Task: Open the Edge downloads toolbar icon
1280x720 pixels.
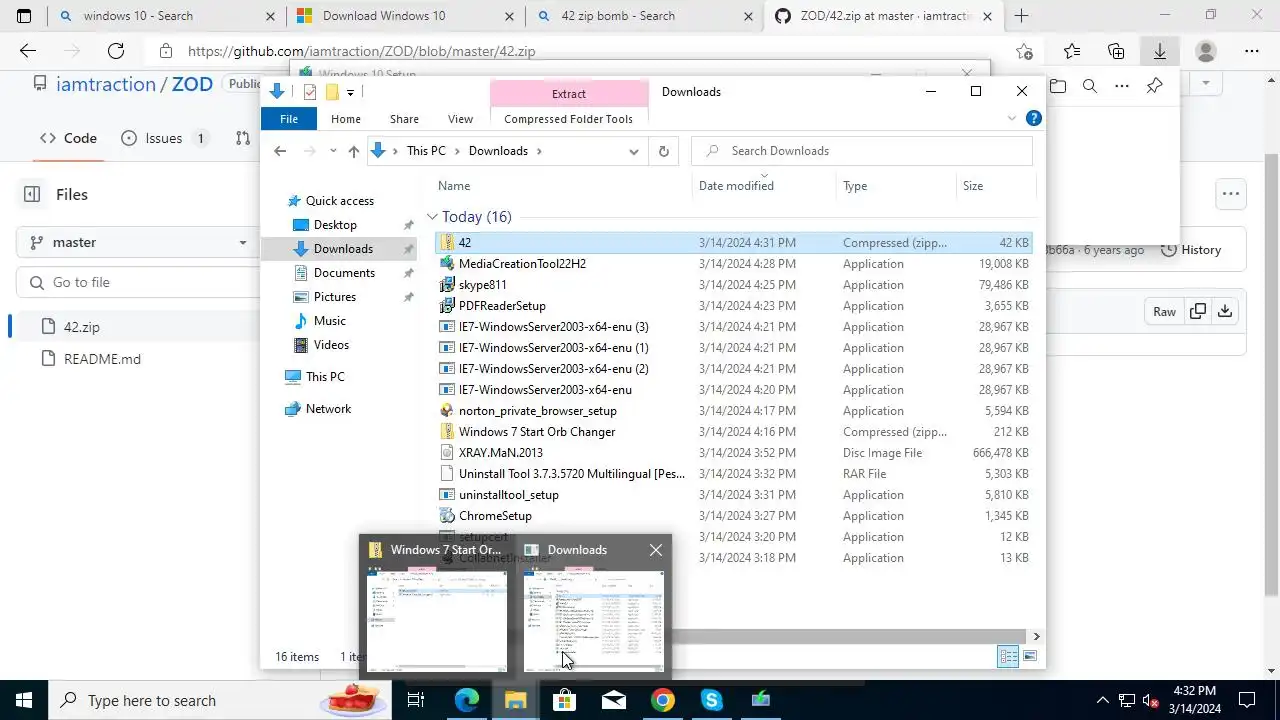Action: [1160, 51]
